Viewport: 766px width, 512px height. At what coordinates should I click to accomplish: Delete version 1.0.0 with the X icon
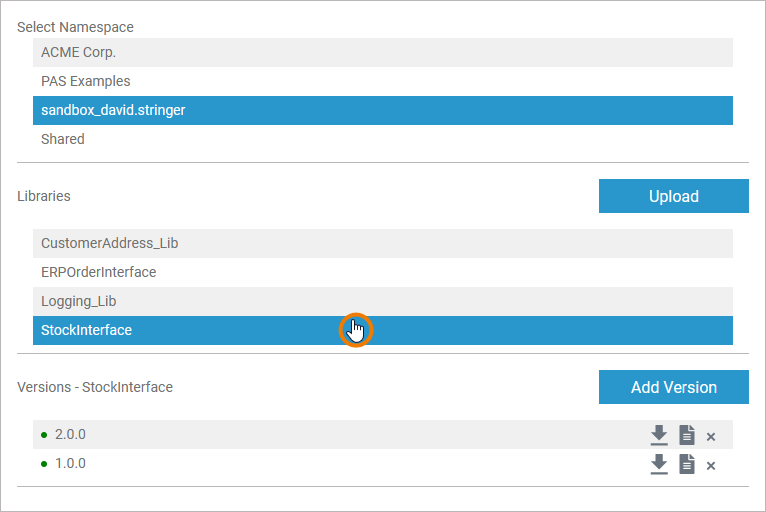711,465
